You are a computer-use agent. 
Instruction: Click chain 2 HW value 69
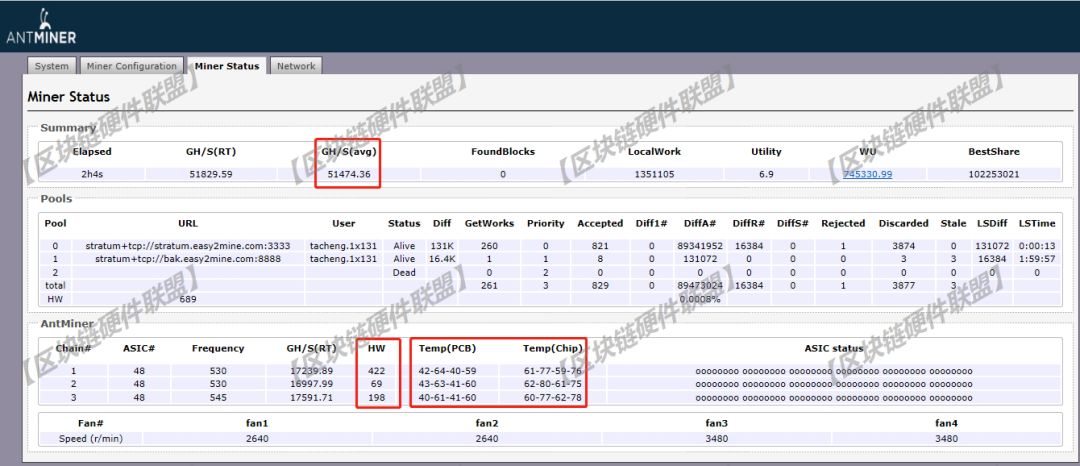pos(377,384)
